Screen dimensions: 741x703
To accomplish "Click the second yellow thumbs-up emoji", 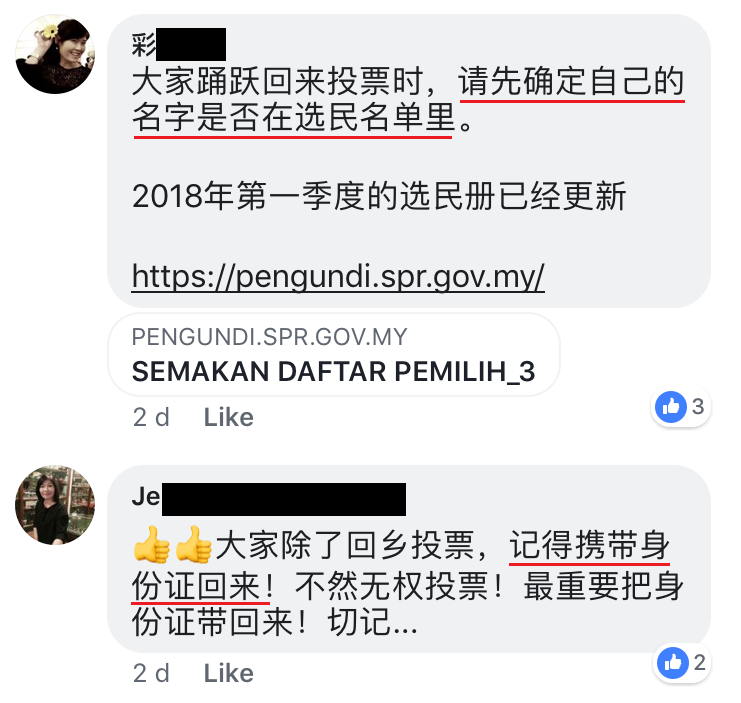I will [x=193, y=545].
